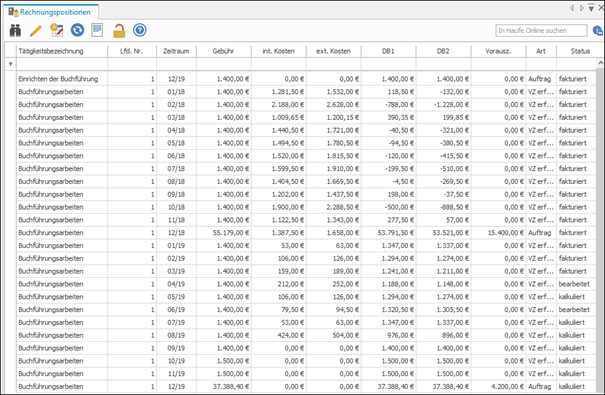Sort by DB1 column header
Image resolution: width=605 pixels, height=395 pixels.
389,51
